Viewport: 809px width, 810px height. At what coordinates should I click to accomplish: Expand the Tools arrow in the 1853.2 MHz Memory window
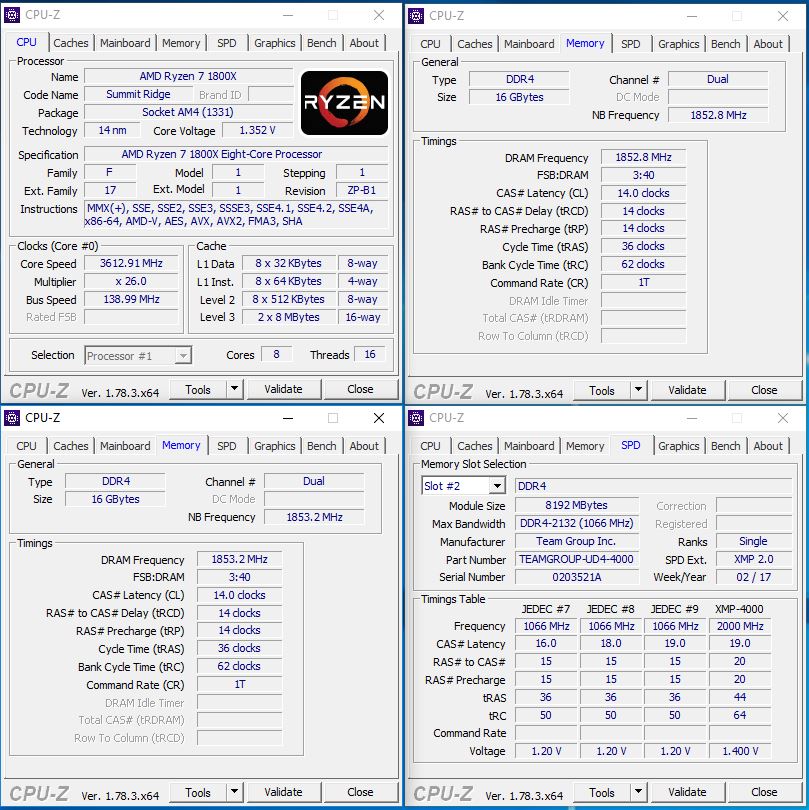click(235, 792)
